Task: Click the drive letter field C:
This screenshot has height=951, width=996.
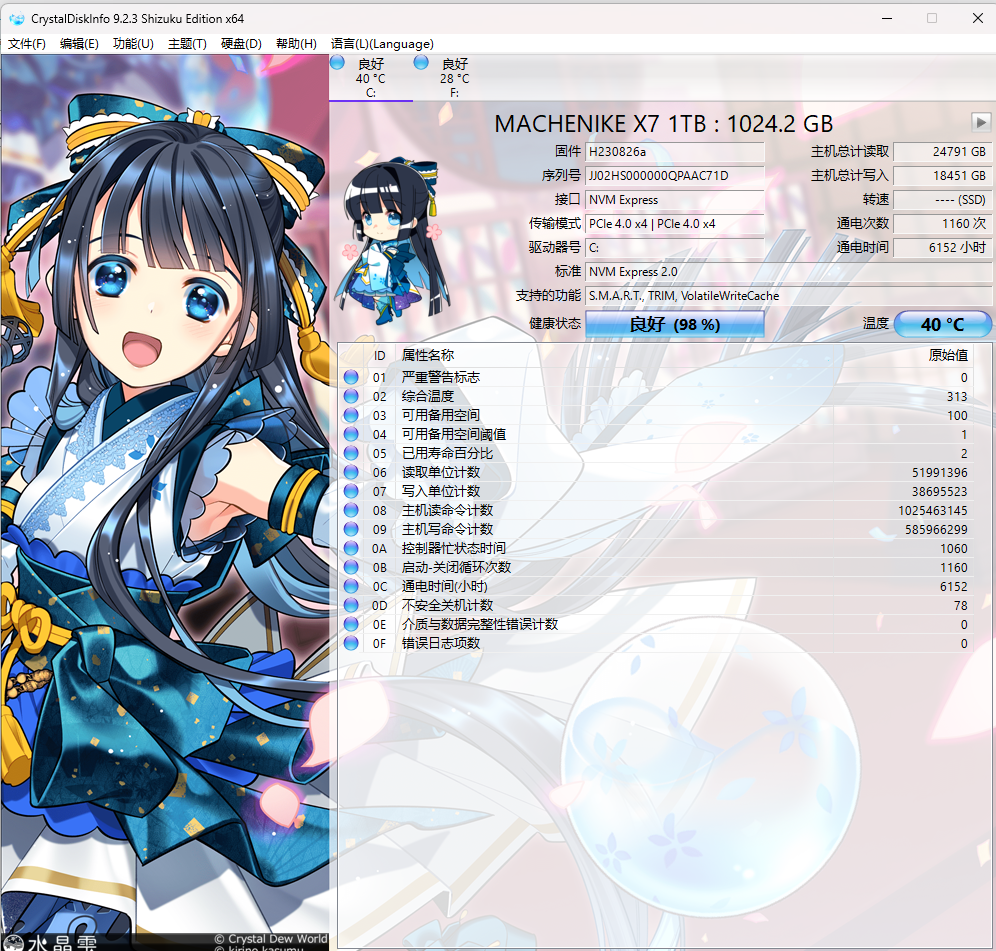Action: [x=675, y=248]
